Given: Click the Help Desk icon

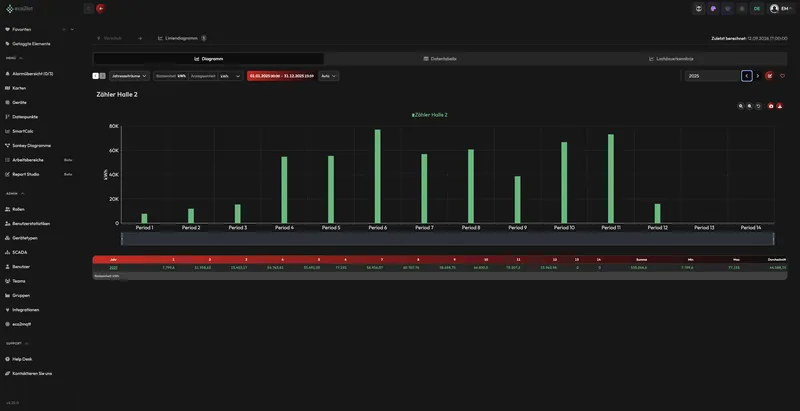Looking at the screenshot, I should pos(8,359).
